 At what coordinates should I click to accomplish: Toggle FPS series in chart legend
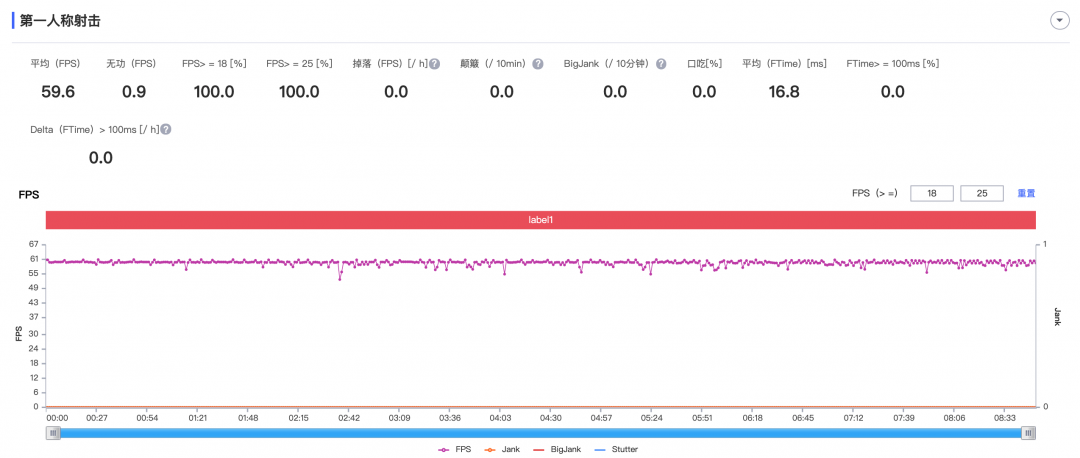pyautogui.click(x=454, y=450)
